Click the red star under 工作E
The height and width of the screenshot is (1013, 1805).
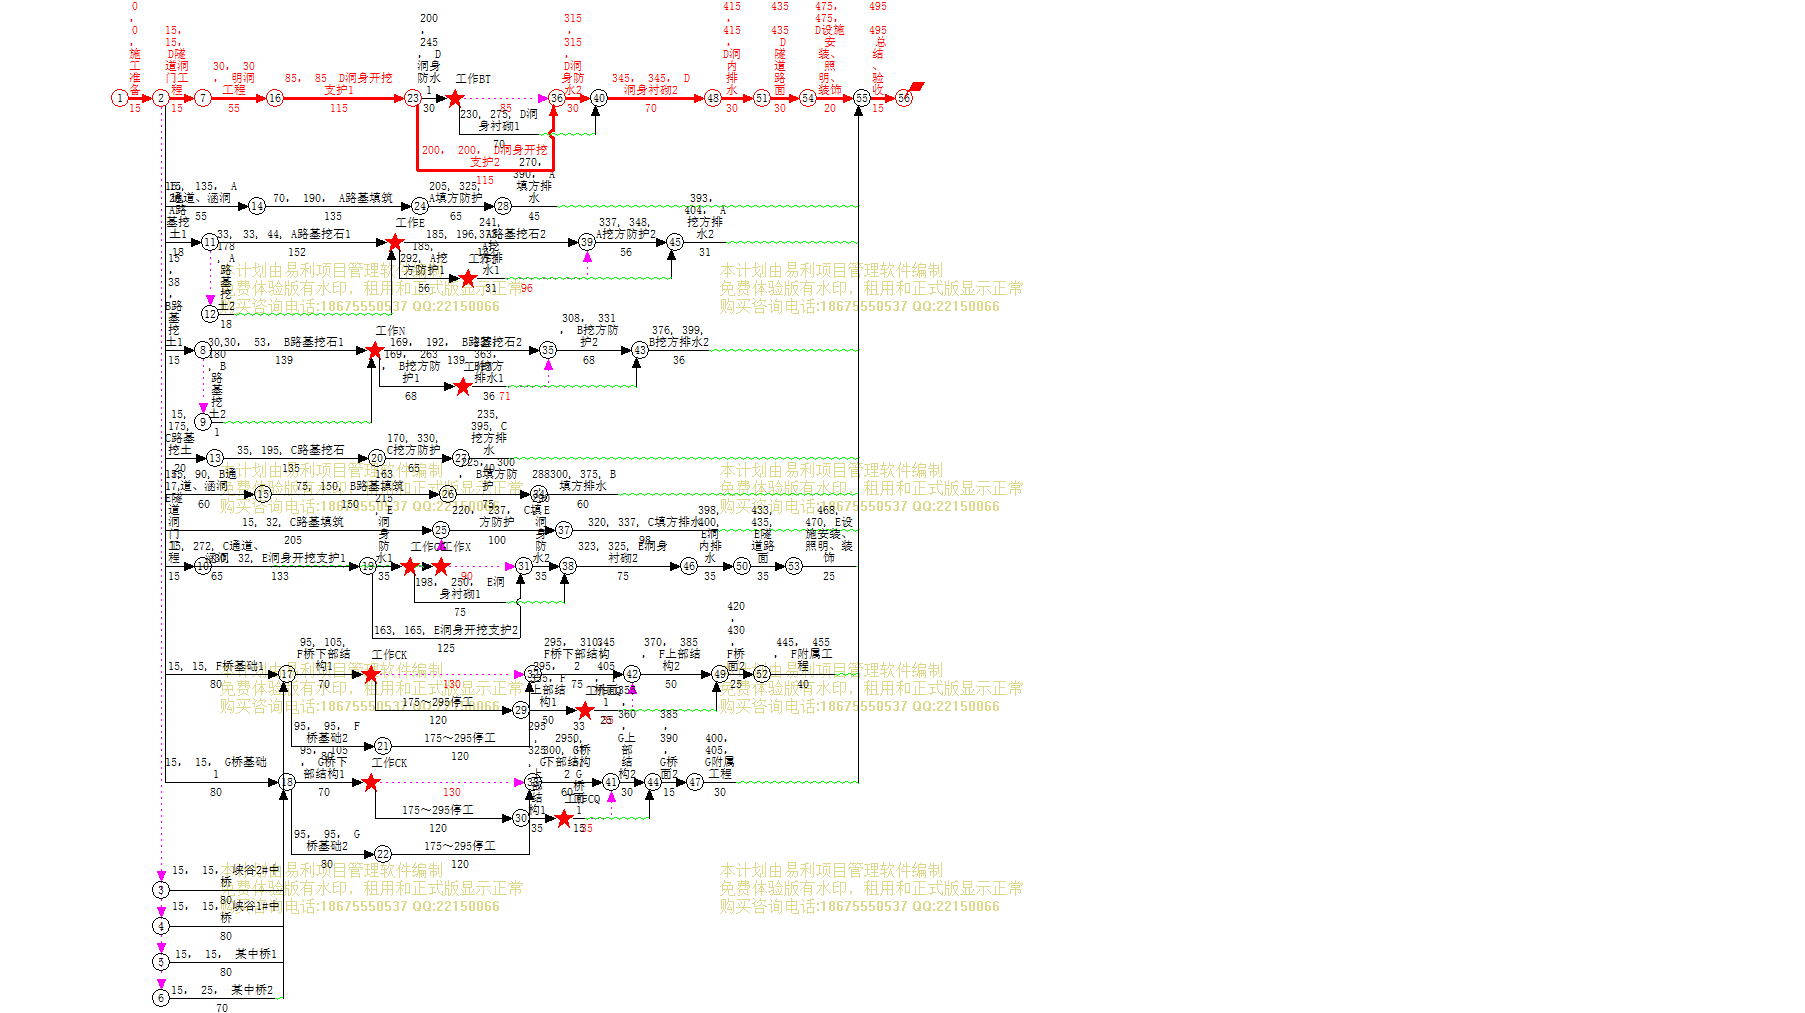click(x=395, y=242)
